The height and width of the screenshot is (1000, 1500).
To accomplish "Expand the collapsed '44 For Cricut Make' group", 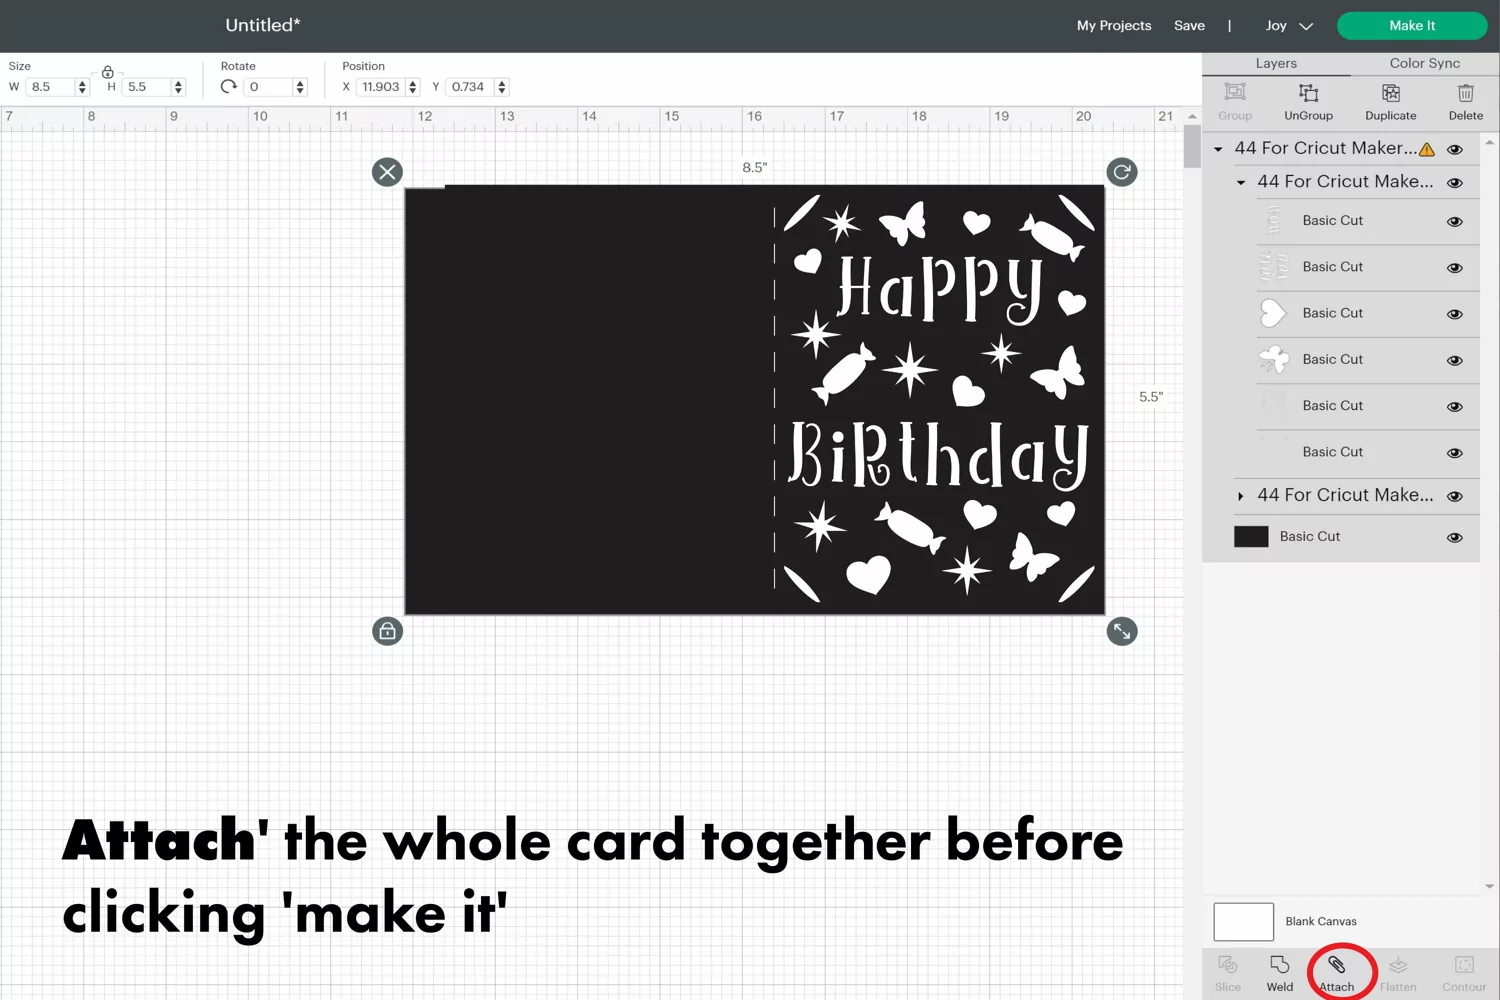I will coord(1241,496).
